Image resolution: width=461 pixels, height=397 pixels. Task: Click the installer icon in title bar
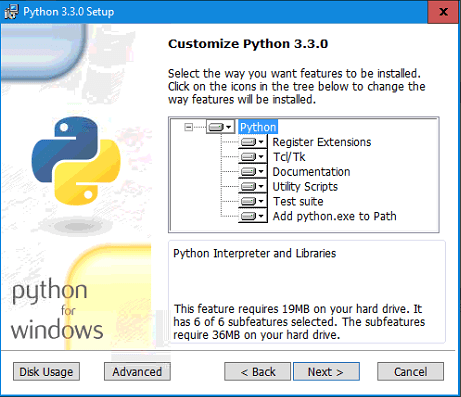(11, 12)
